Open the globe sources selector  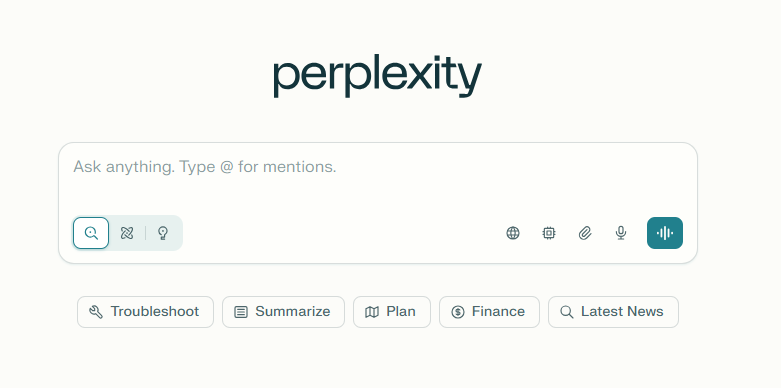pos(513,233)
